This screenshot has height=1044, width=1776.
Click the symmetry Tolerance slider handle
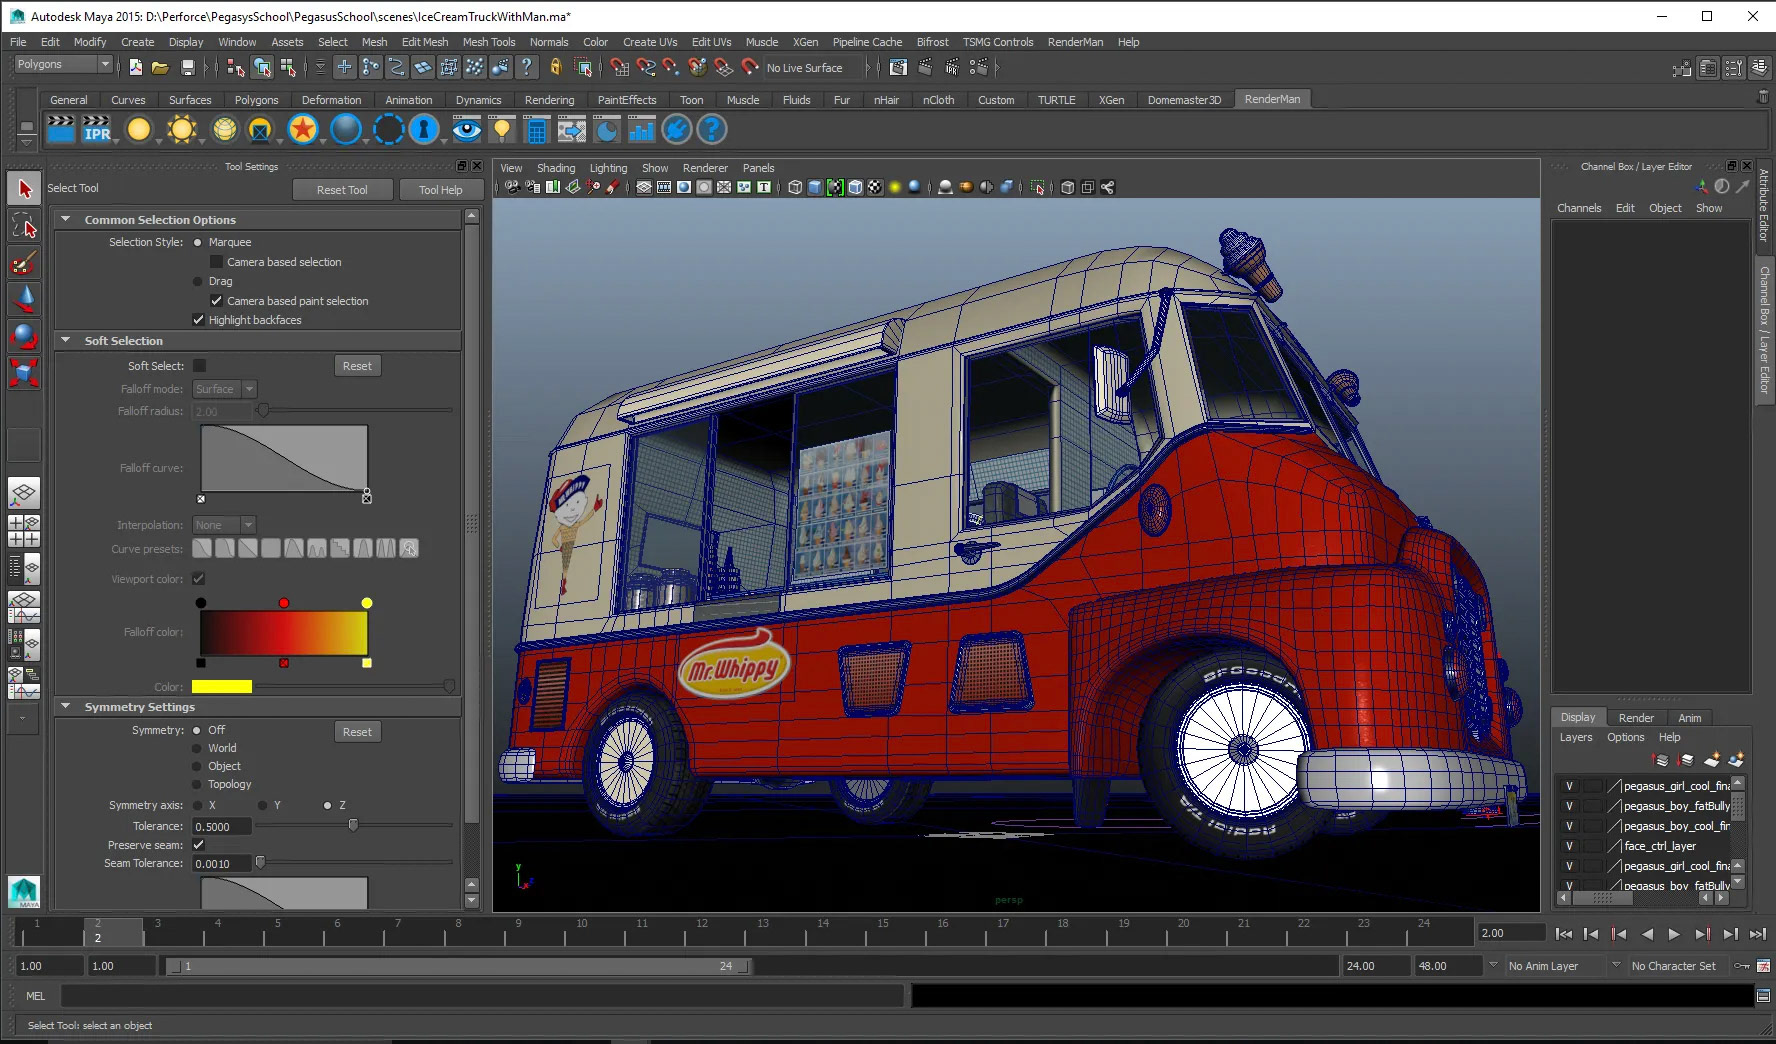coord(353,826)
